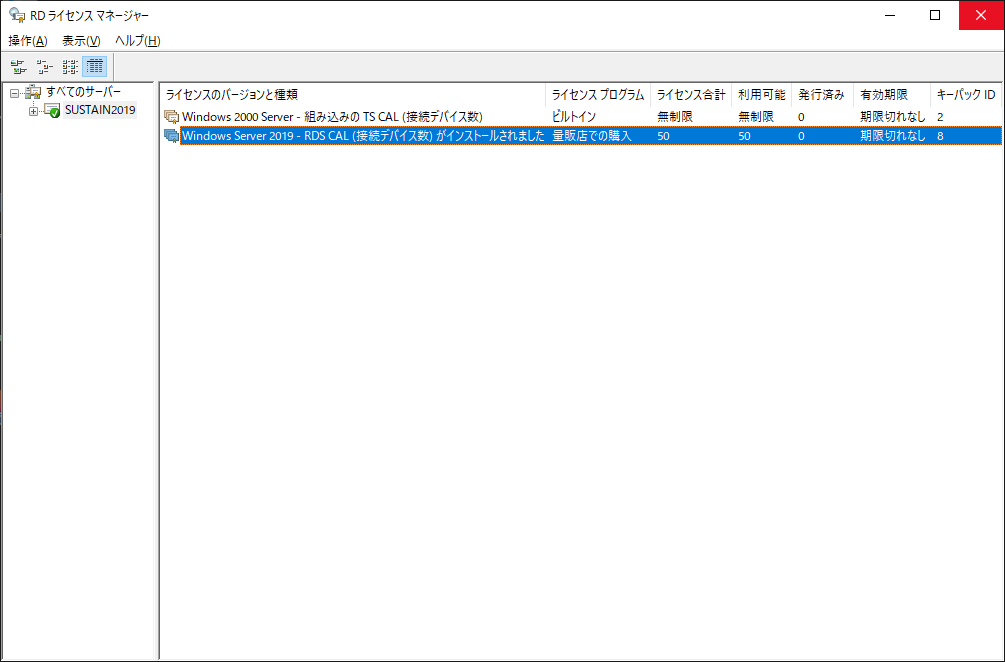
Task: Sort by キーパック ID column header
Action: [966, 95]
